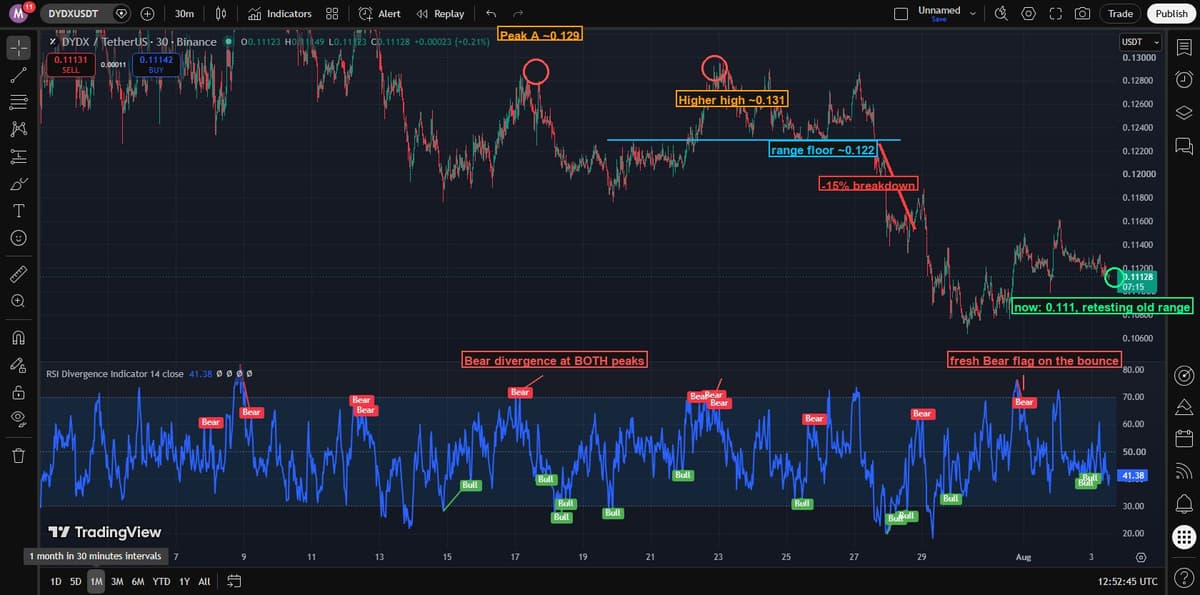The height and width of the screenshot is (595, 1200).
Task: Open DYDXUSDT symbol search
Action: (88, 14)
